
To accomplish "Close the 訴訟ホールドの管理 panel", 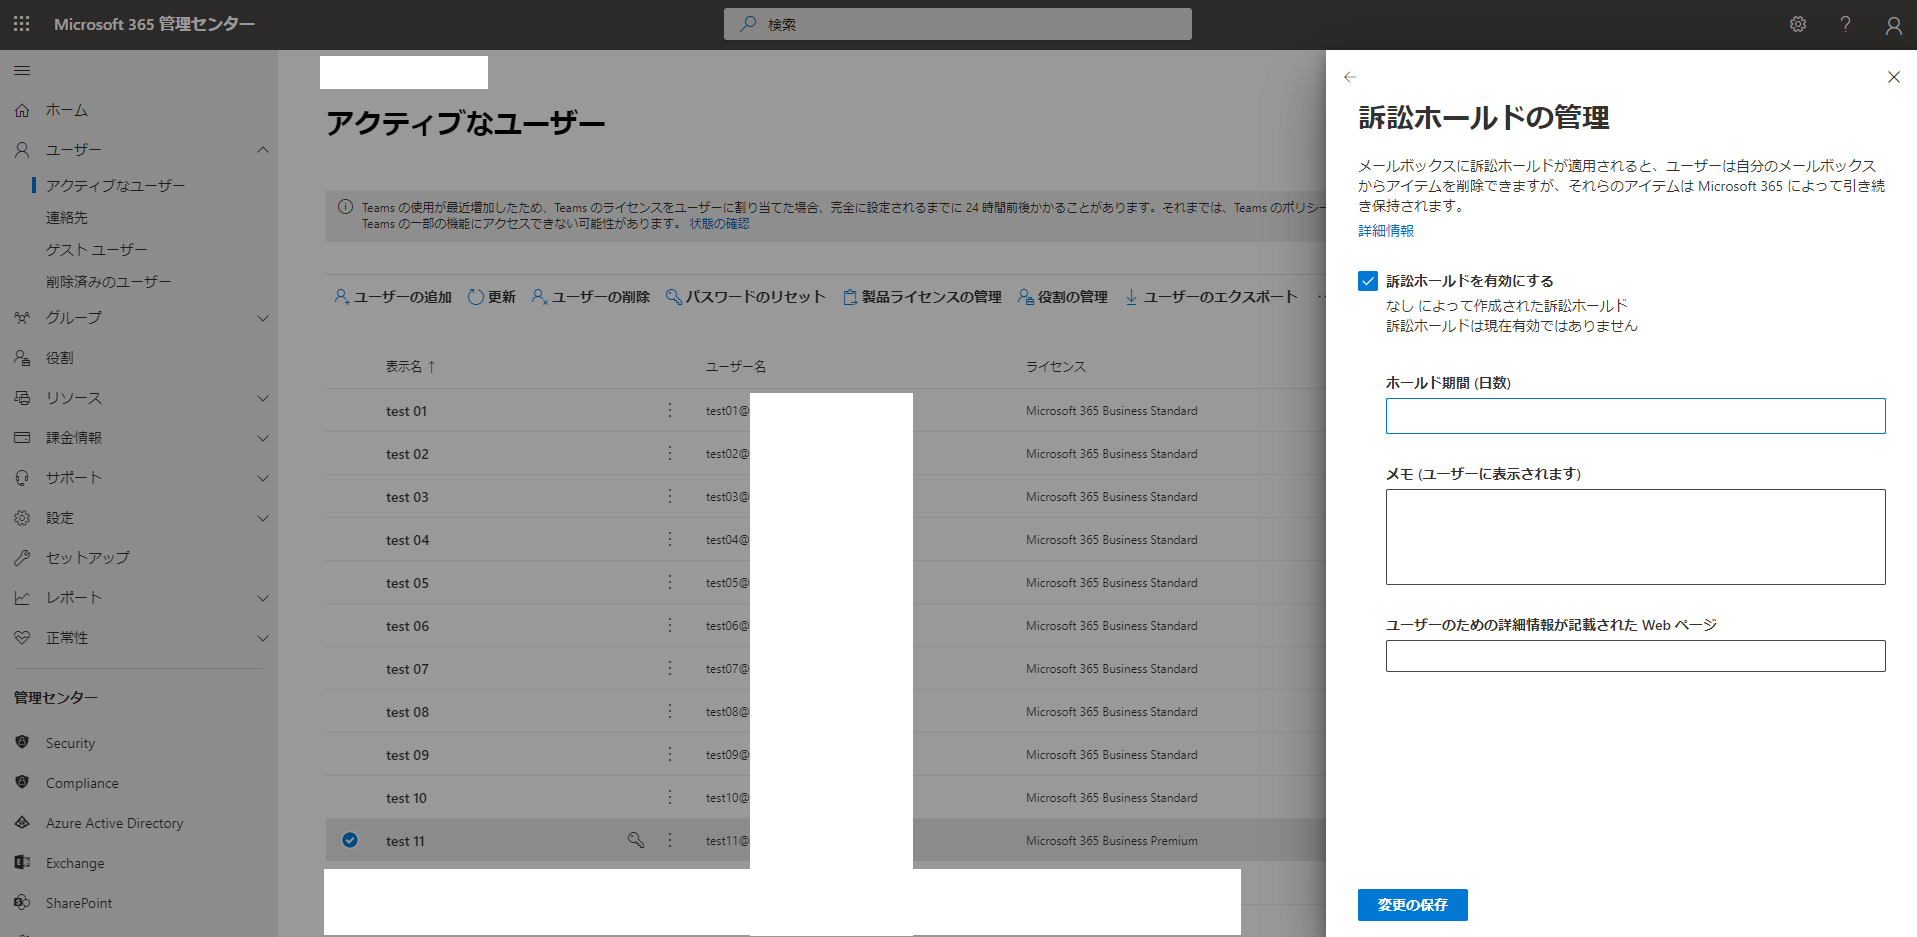I will [x=1893, y=77].
